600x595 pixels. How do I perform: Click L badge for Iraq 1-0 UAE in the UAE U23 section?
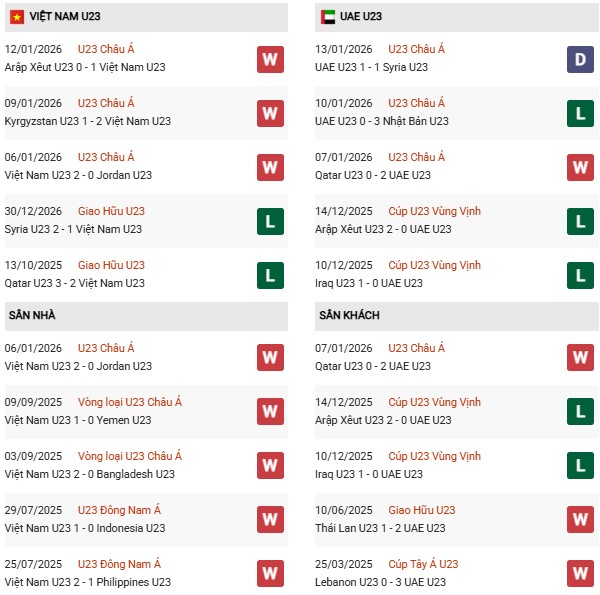[581, 275]
